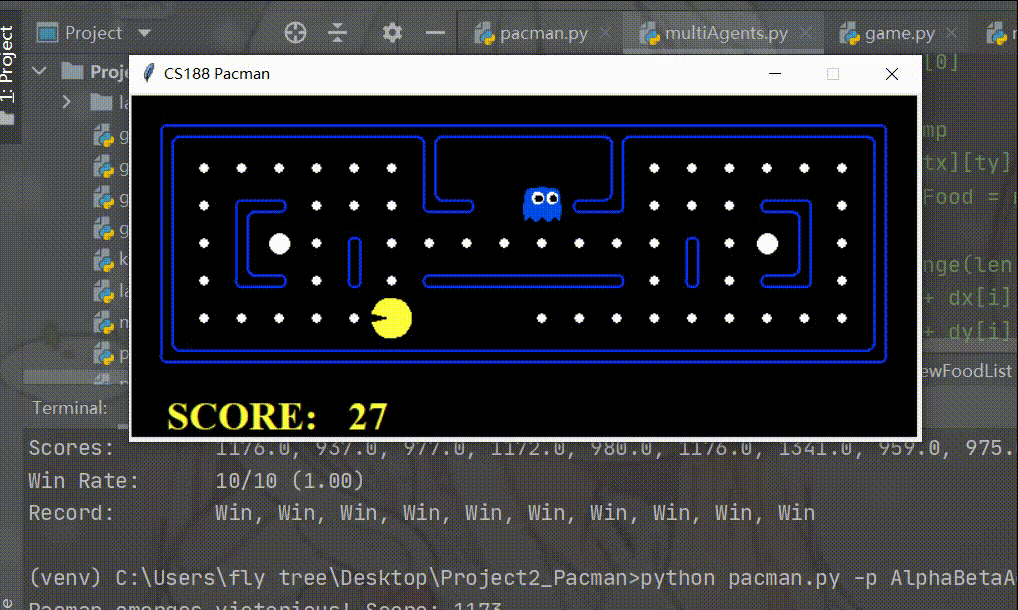
Task: Click the 'ewFoodList' text in the editor
Action: click(967, 371)
